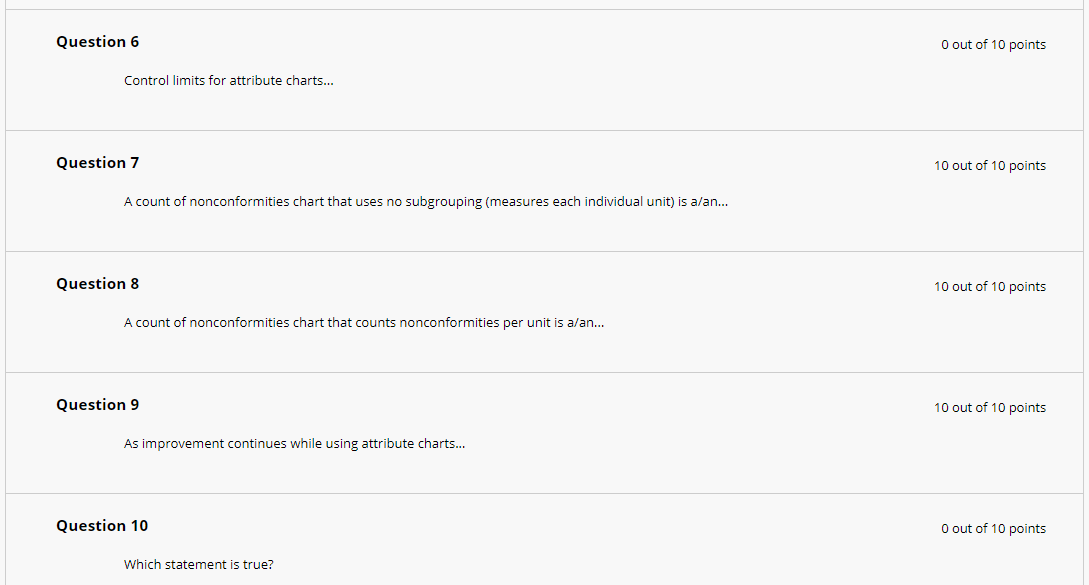Select the Question 8 heading
Screen dimensions: 1089x585
[97, 283]
